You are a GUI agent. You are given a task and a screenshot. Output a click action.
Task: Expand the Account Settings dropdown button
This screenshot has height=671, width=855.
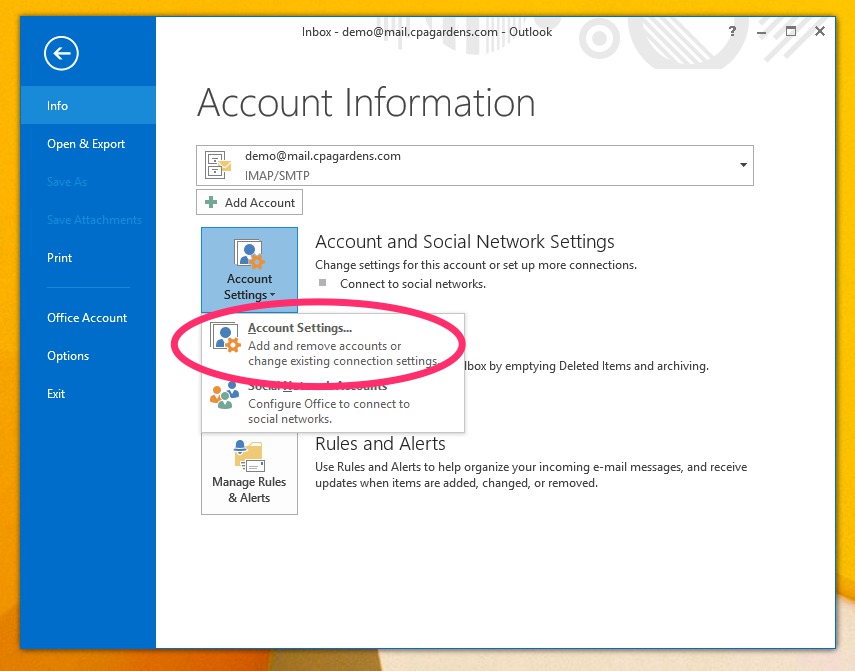pyautogui.click(x=250, y=270)
